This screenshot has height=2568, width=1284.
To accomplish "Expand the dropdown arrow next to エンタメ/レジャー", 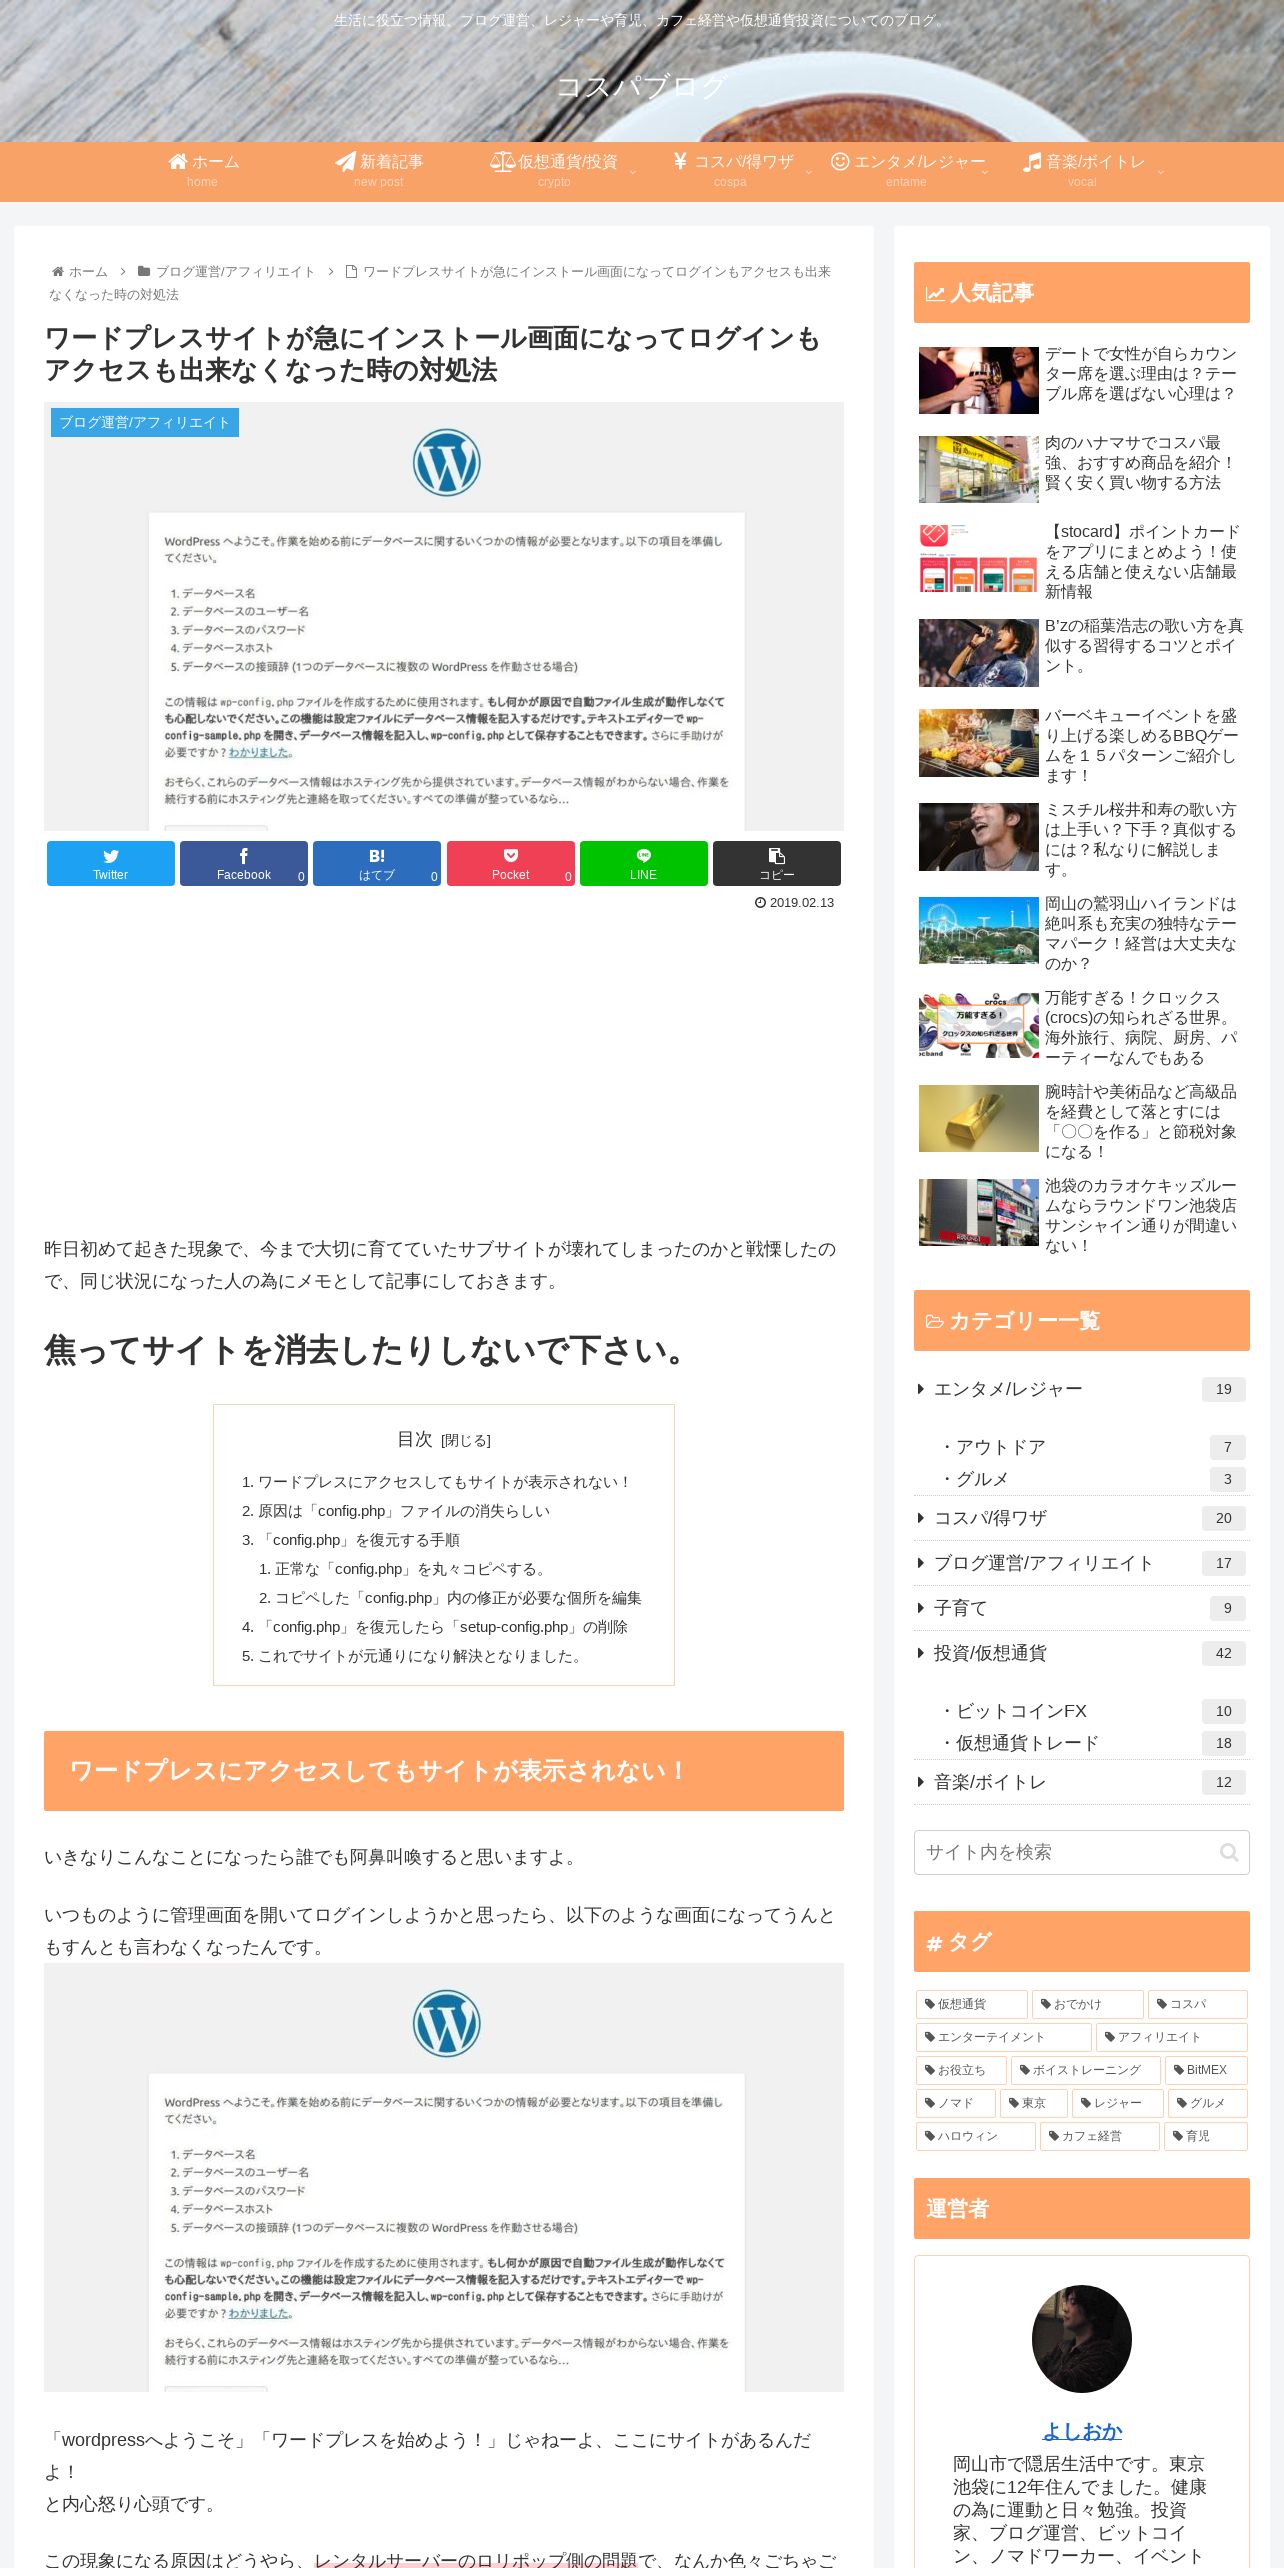I will click(984, 173).
